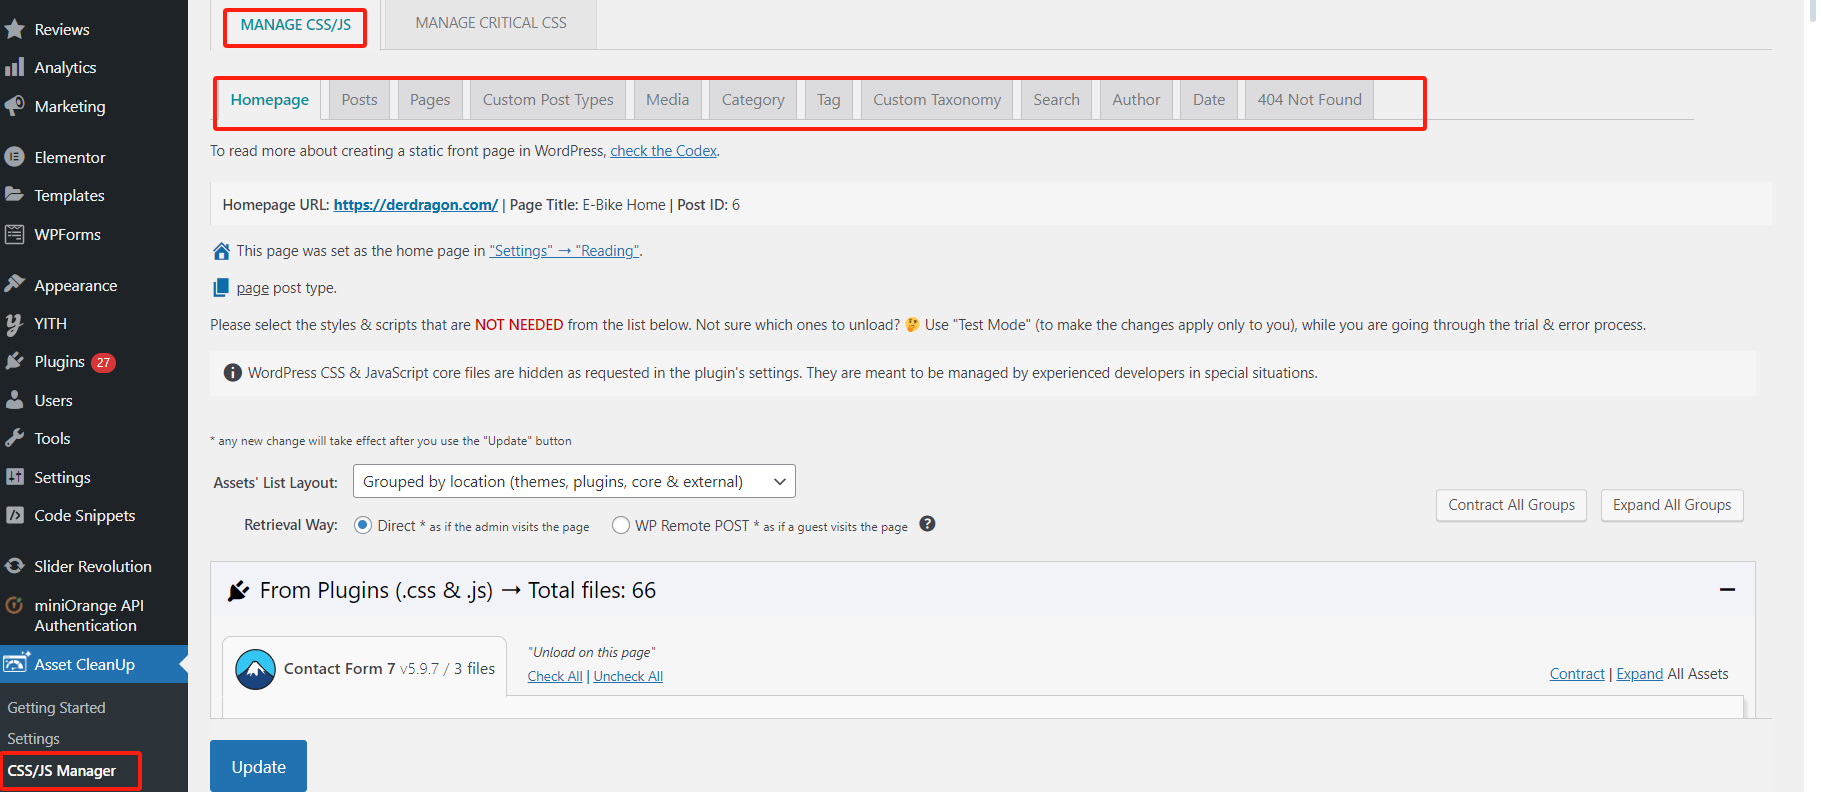Click the miniOrange API Authentication icon
The image size is (1821, 792).
[14, 605]
